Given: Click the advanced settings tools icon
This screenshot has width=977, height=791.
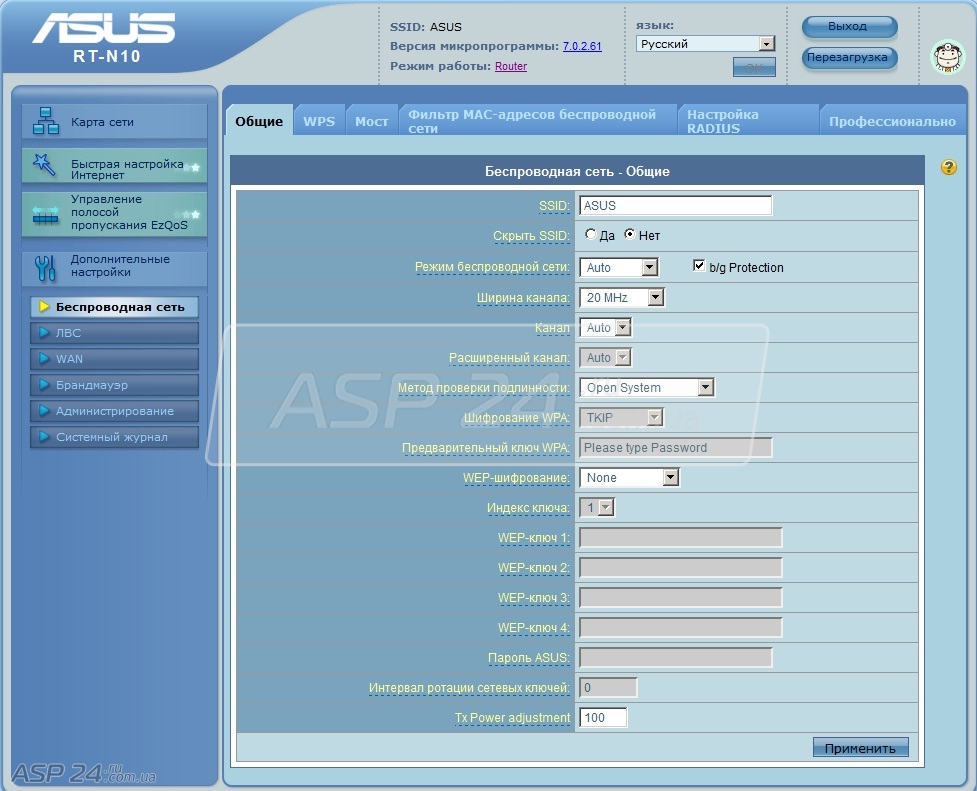Looking at the screenshot, I should [x=46, y=266].
